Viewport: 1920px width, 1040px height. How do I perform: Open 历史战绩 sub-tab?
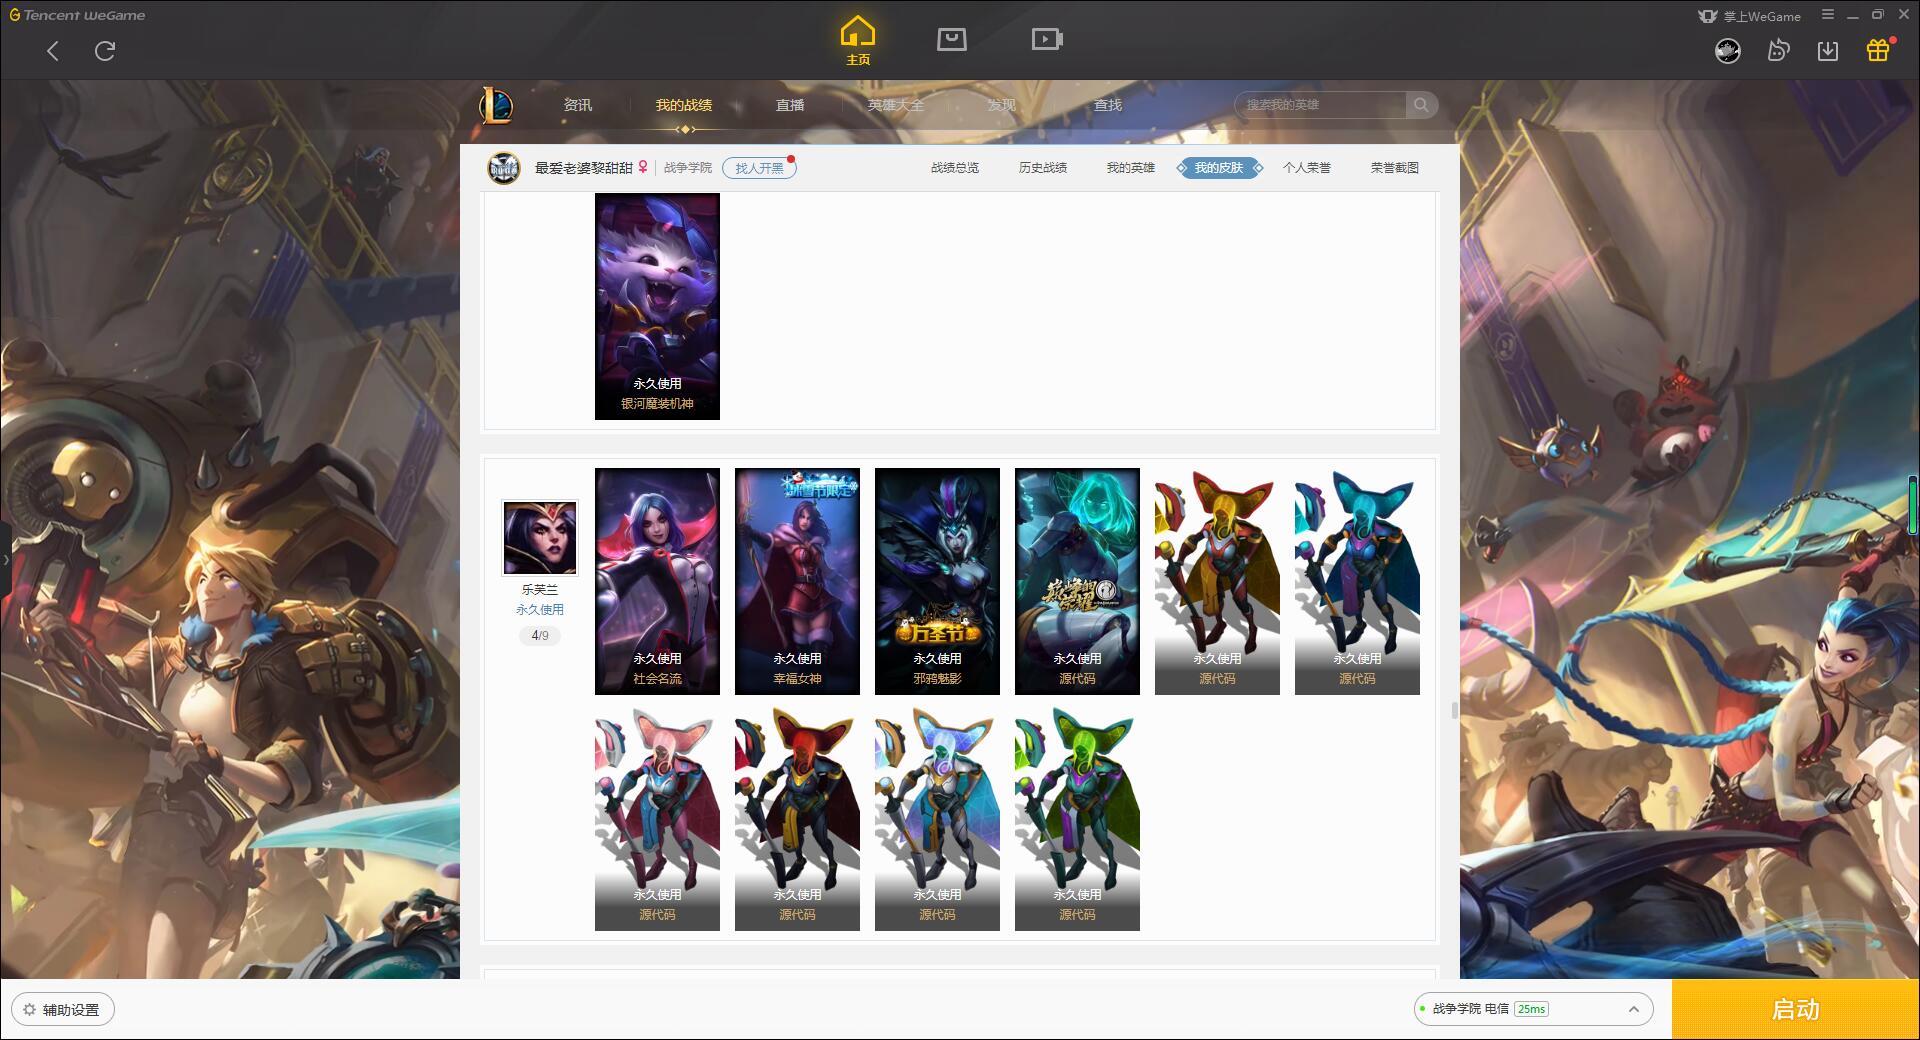tap(1043, 168)
